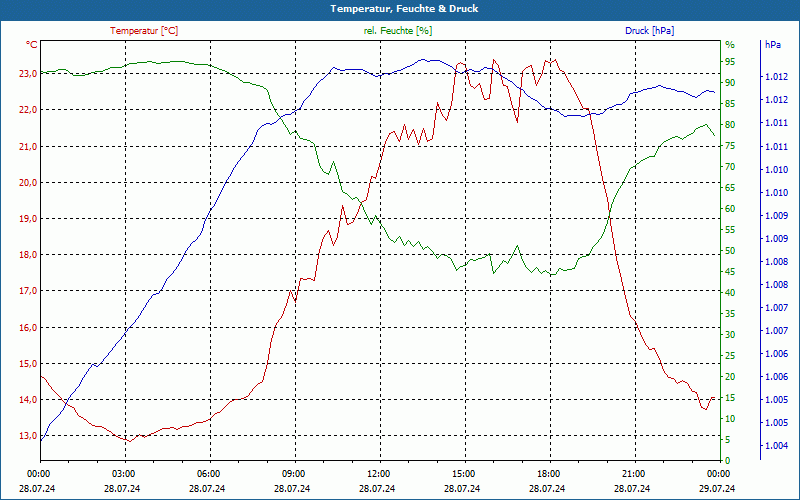
Task: Click the 19,0 temperature axis tick
Action: 28,218
